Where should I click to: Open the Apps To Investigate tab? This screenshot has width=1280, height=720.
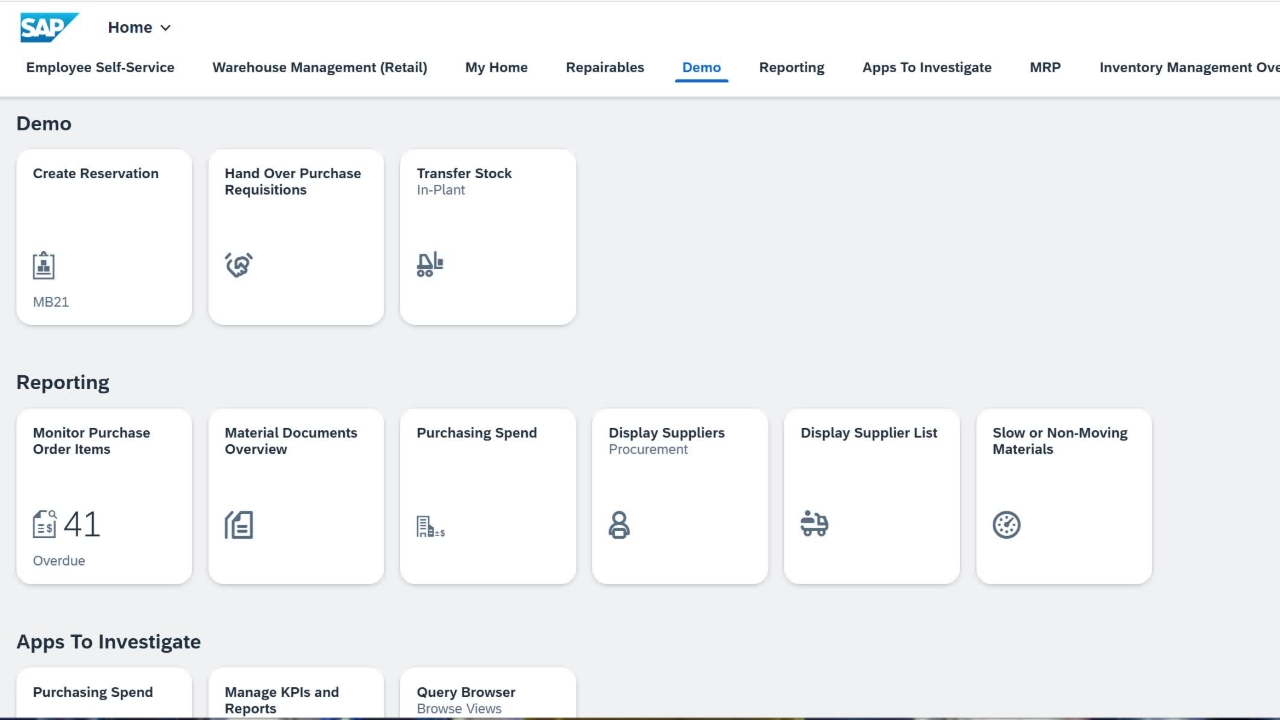pyautogui.click(x=927, y=68)
